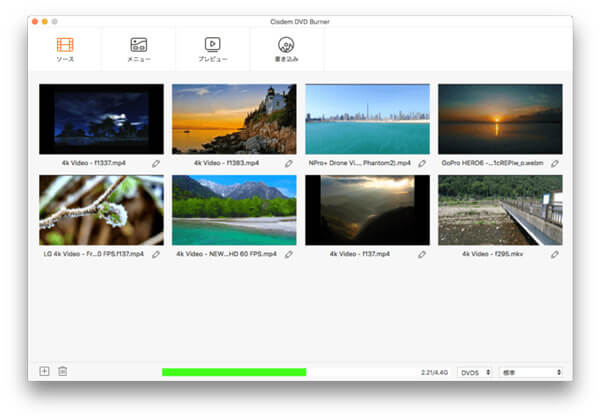This screenshot has height=420, width=600.
Task: Edit the NPro+ Drone video via pencil icon
Action: (422, 163)
